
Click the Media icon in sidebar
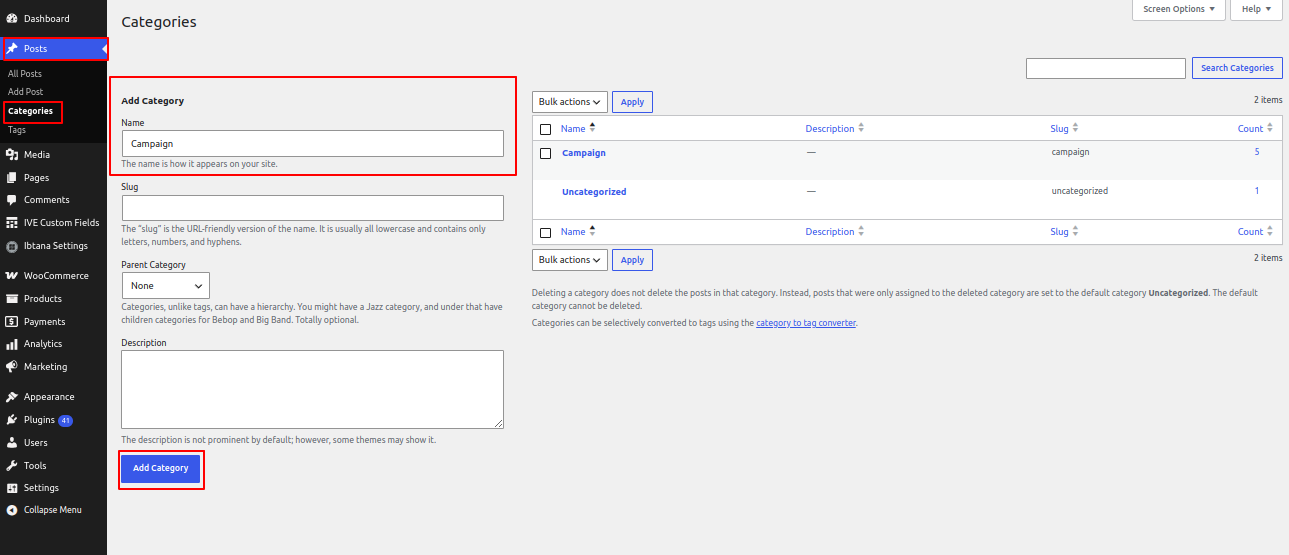pyautogui.click(x=12, y=155)
